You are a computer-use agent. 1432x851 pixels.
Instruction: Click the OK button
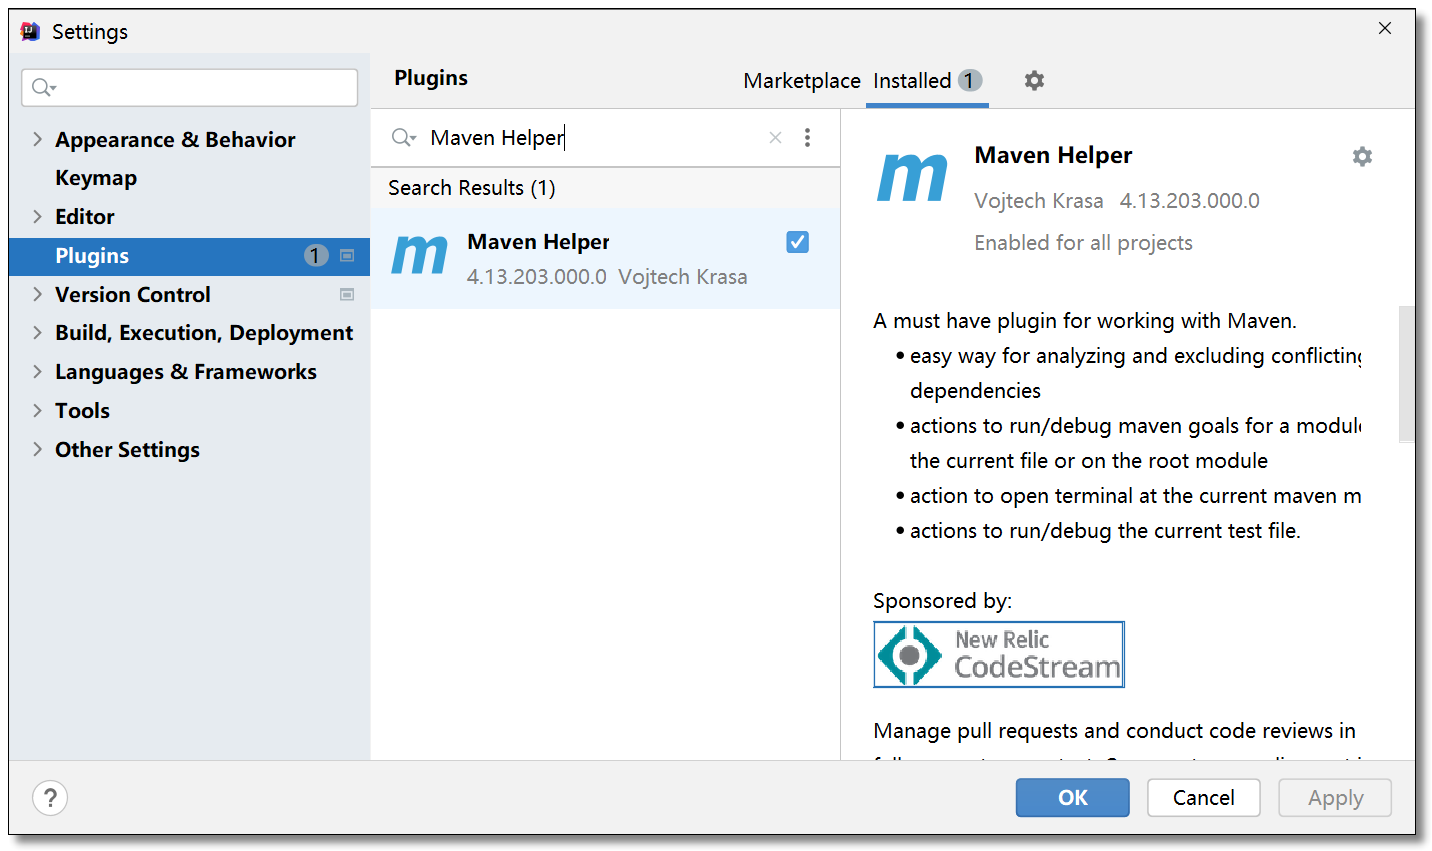pyautogui.click(x=1073, y=798)
